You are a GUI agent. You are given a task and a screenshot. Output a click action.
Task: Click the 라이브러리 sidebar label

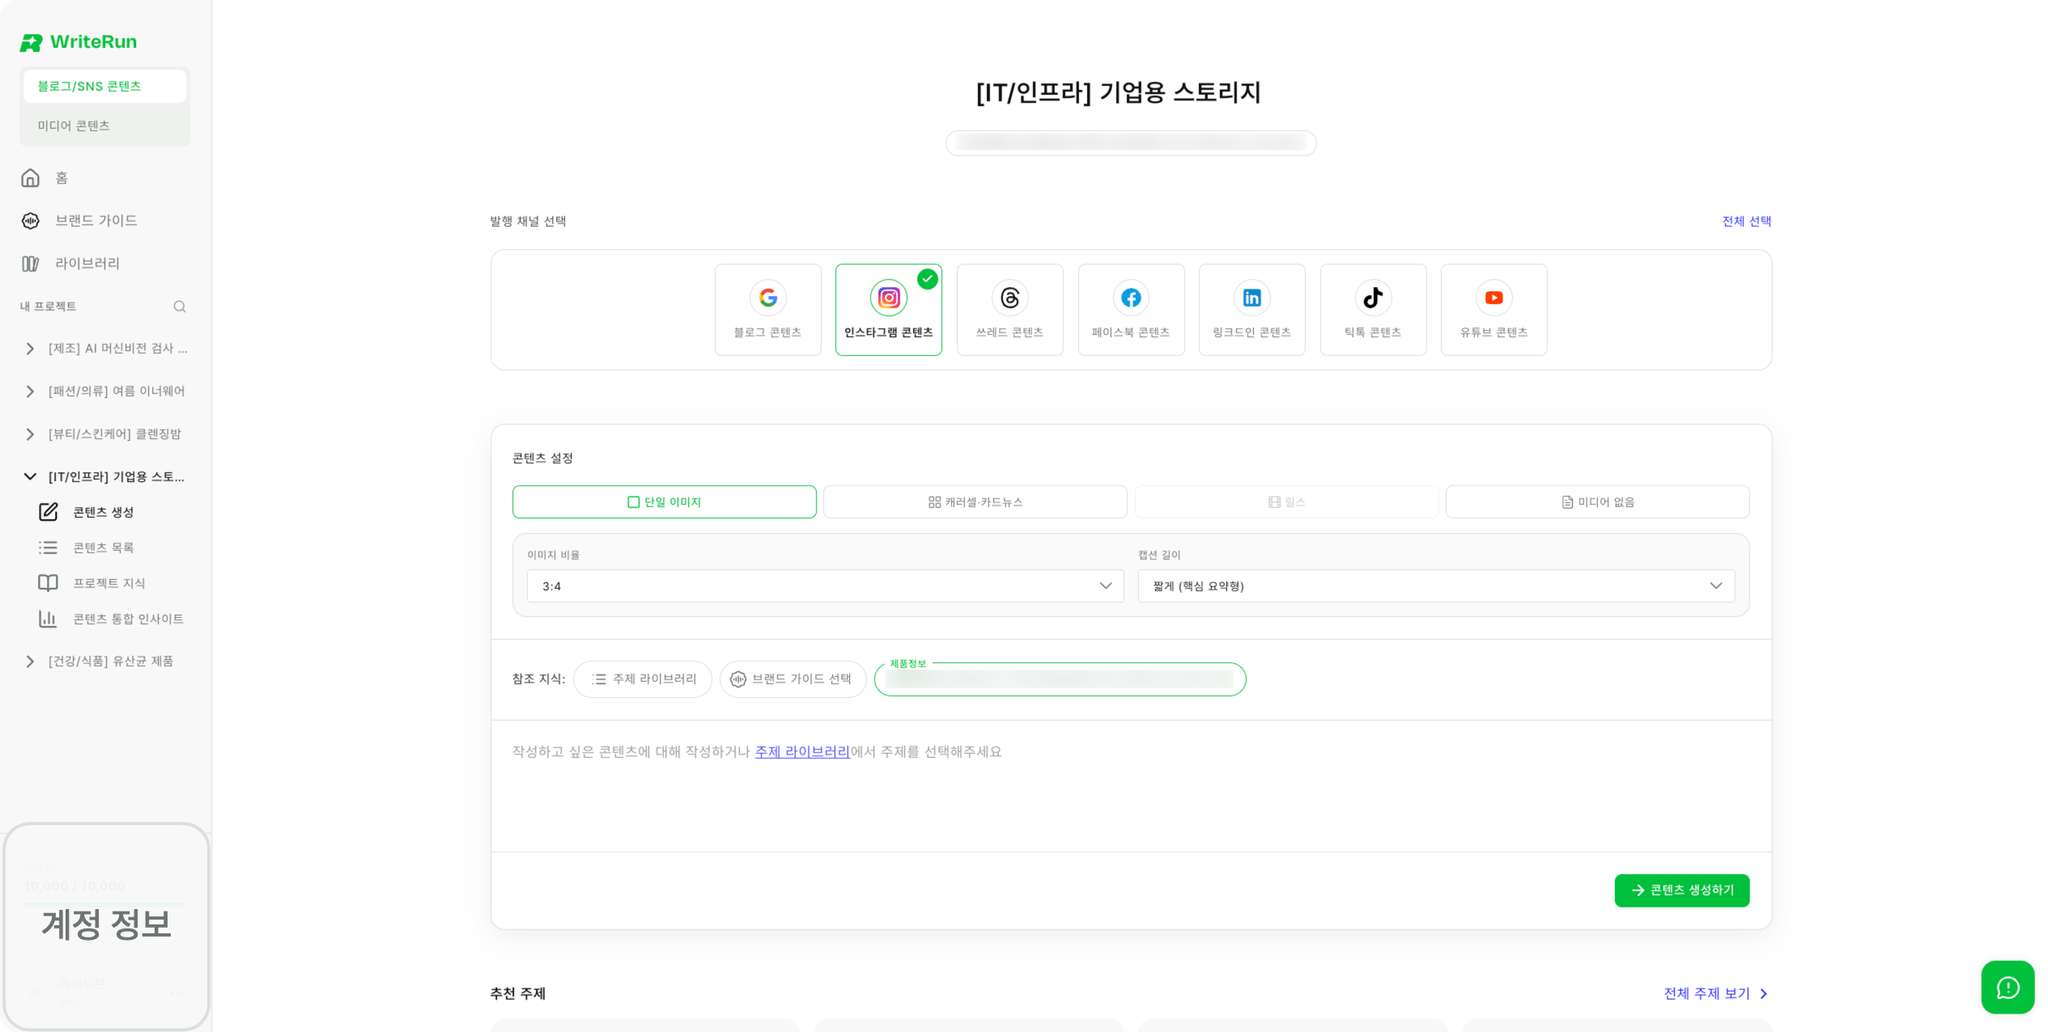point(87,264)
